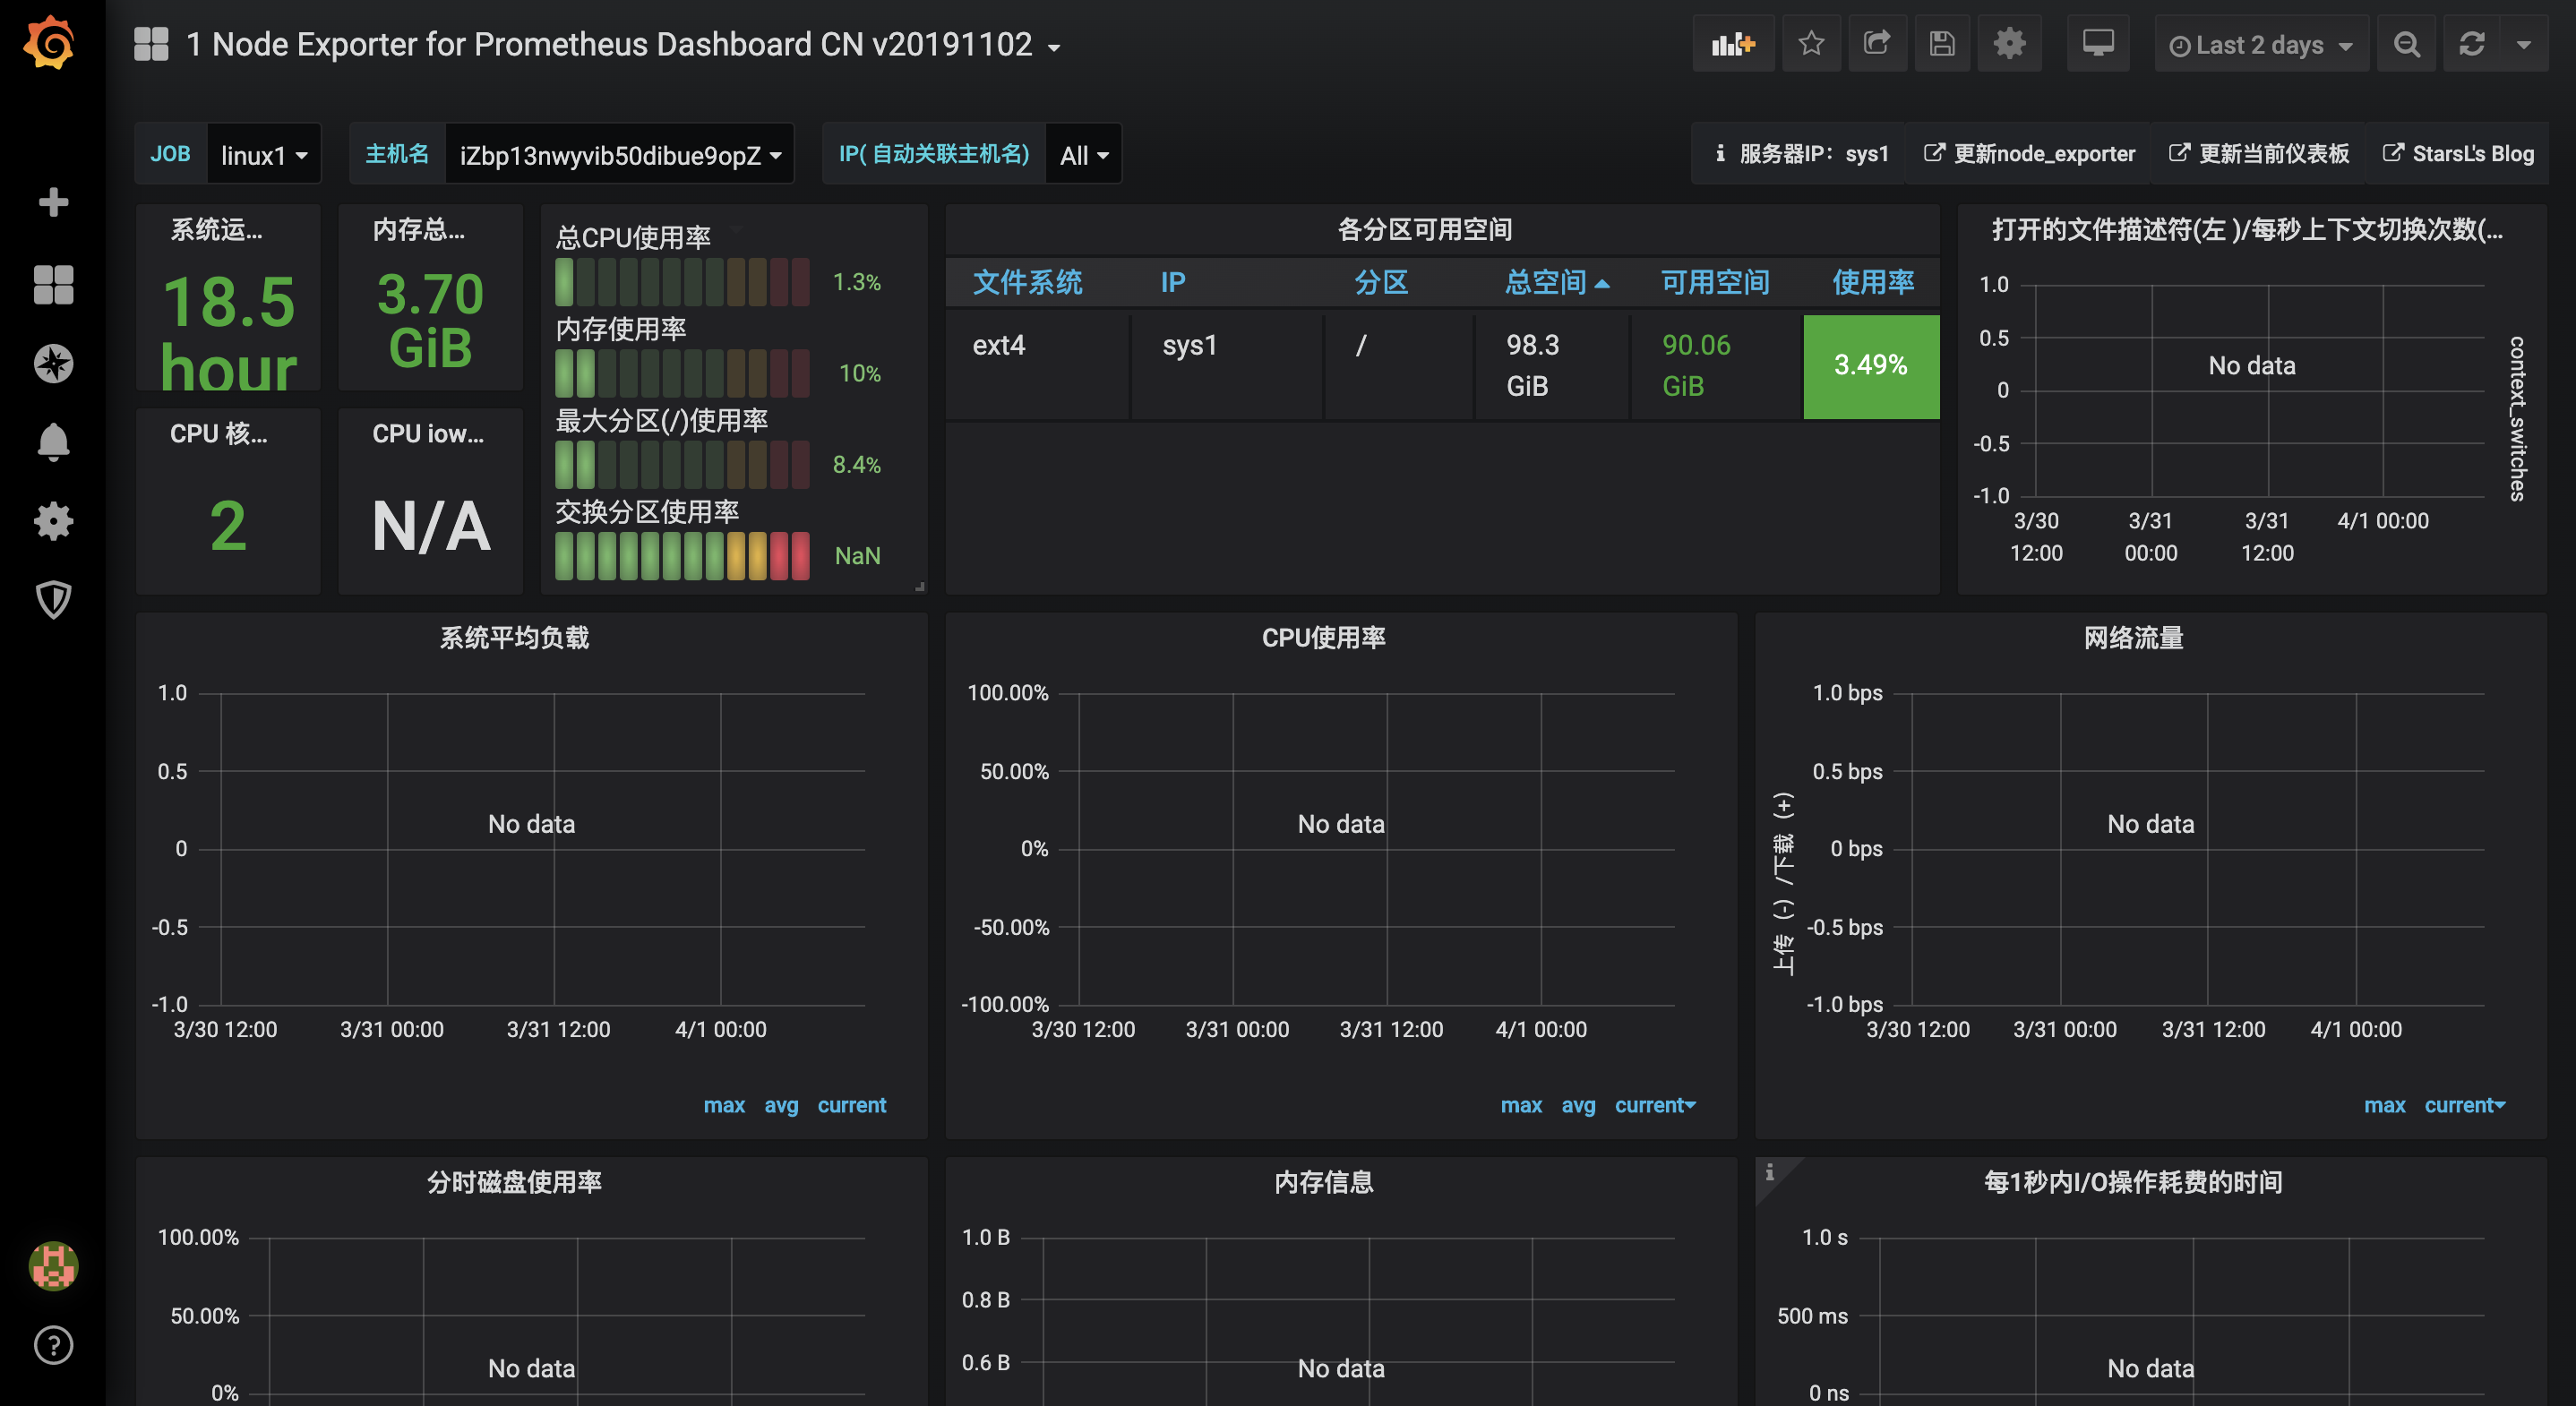Open dashboard settings gear in toolbar
The image size is (2576, 1406).
tap(2009, 44)
